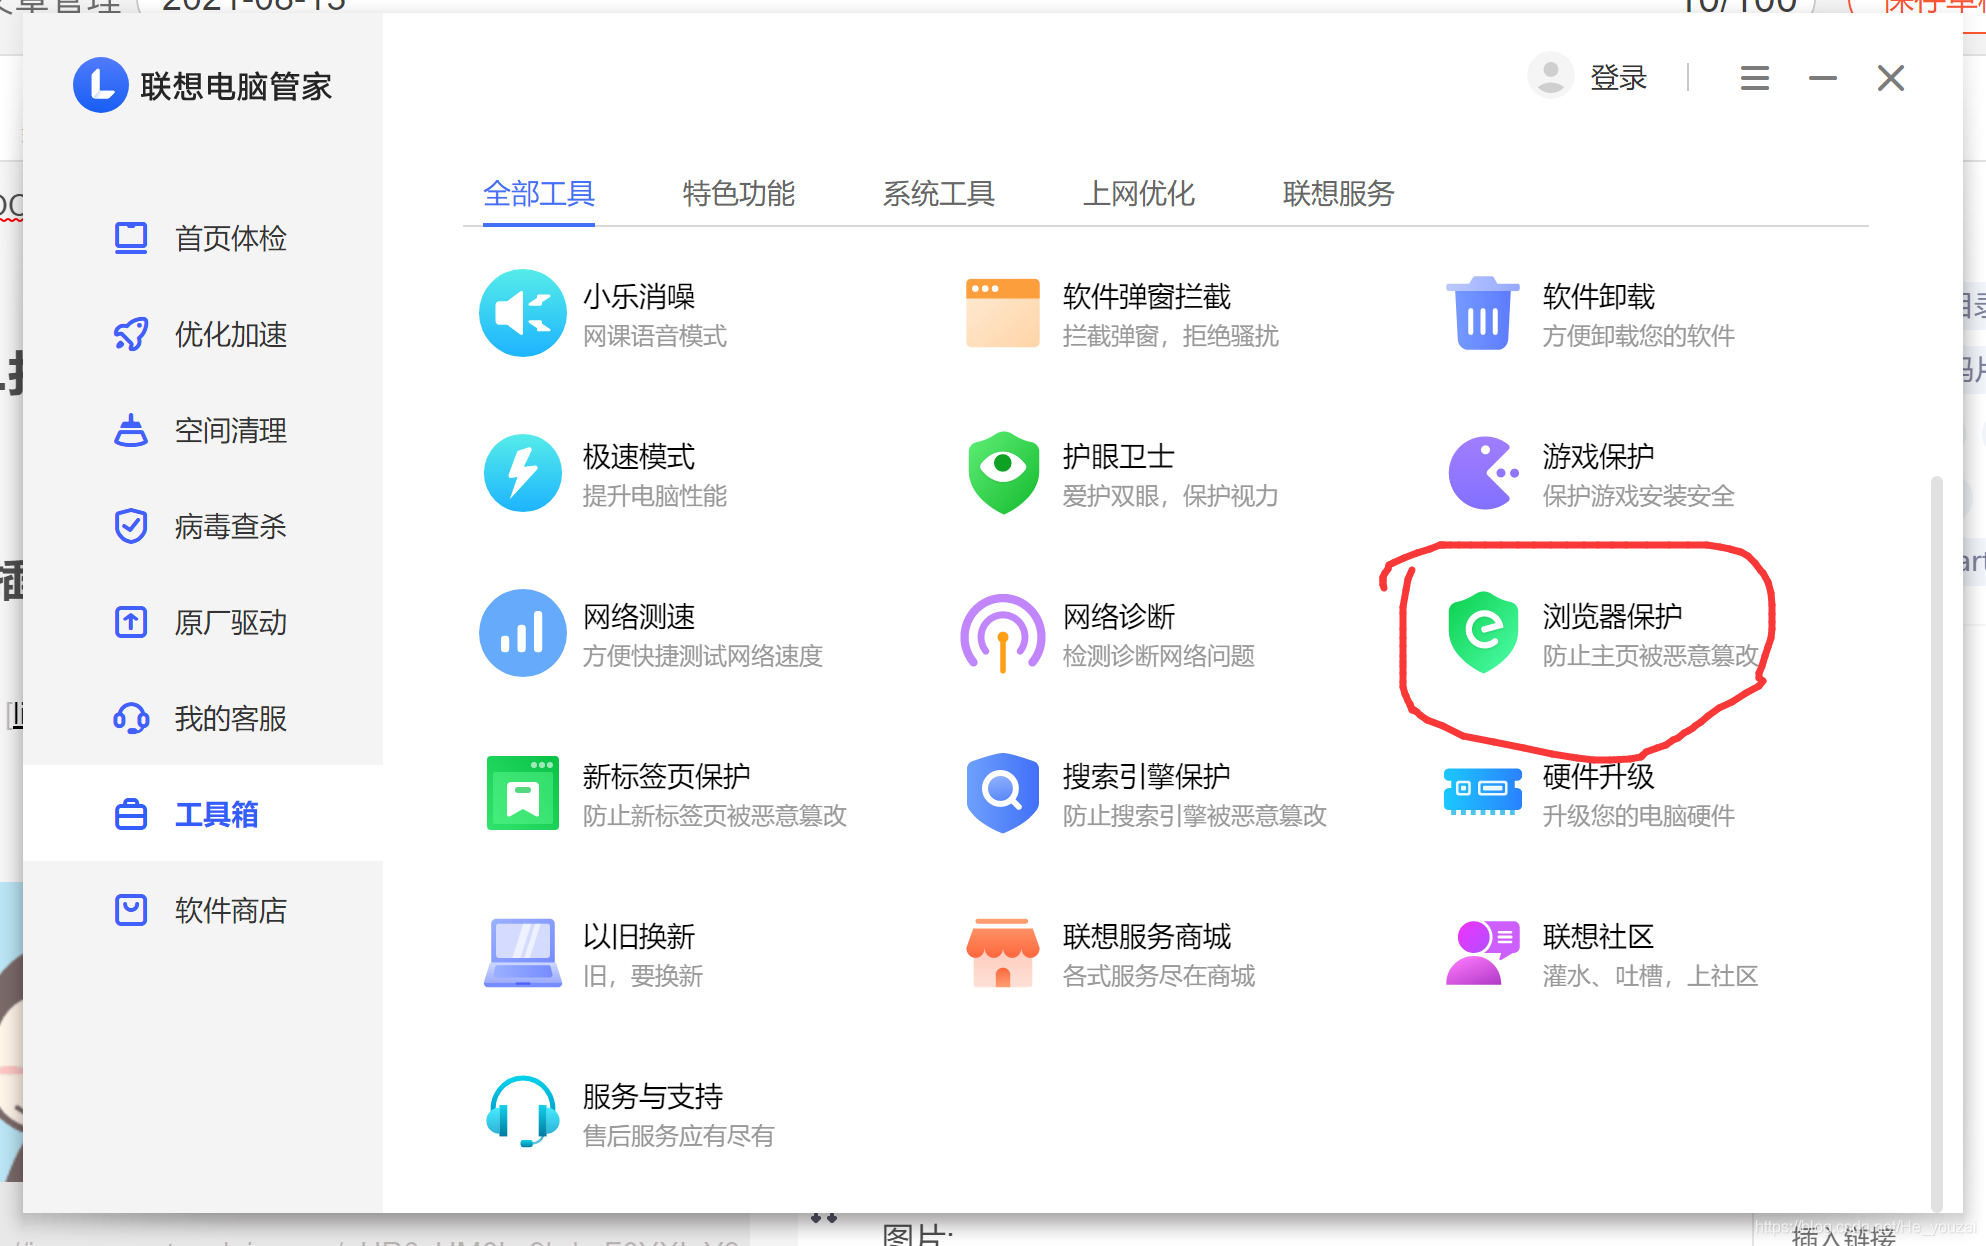Go to 首页体检 in sidebar
1986x1246 pixels.
pyautogui.click(x=202, y=238)
